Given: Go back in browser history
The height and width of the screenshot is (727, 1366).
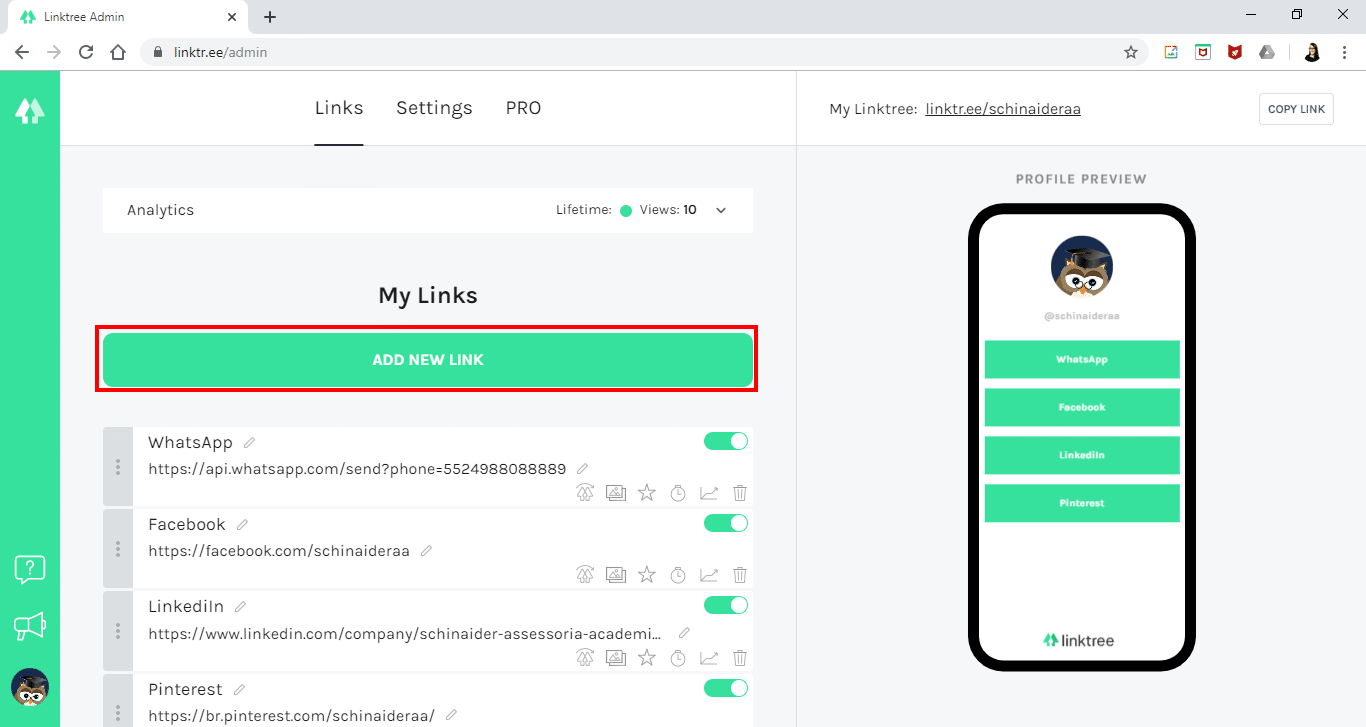Looking at the screenshot, I should click(22, 52).
